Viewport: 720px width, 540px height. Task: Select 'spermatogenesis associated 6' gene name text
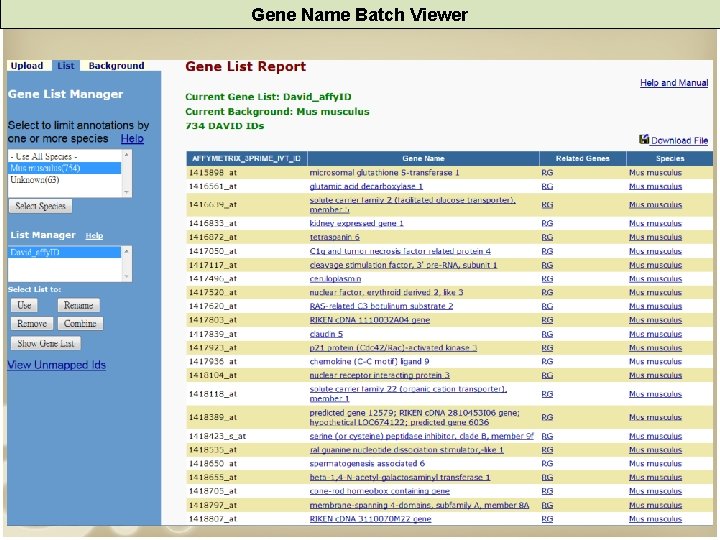click(x=367, y=463)
